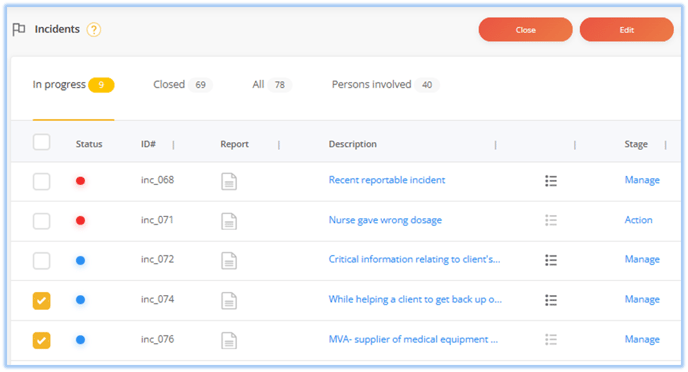The width and height of the screenshot is (688, 372).
Task: Open 'Critical information relating to client's...' link
Action: coord(414,259)
